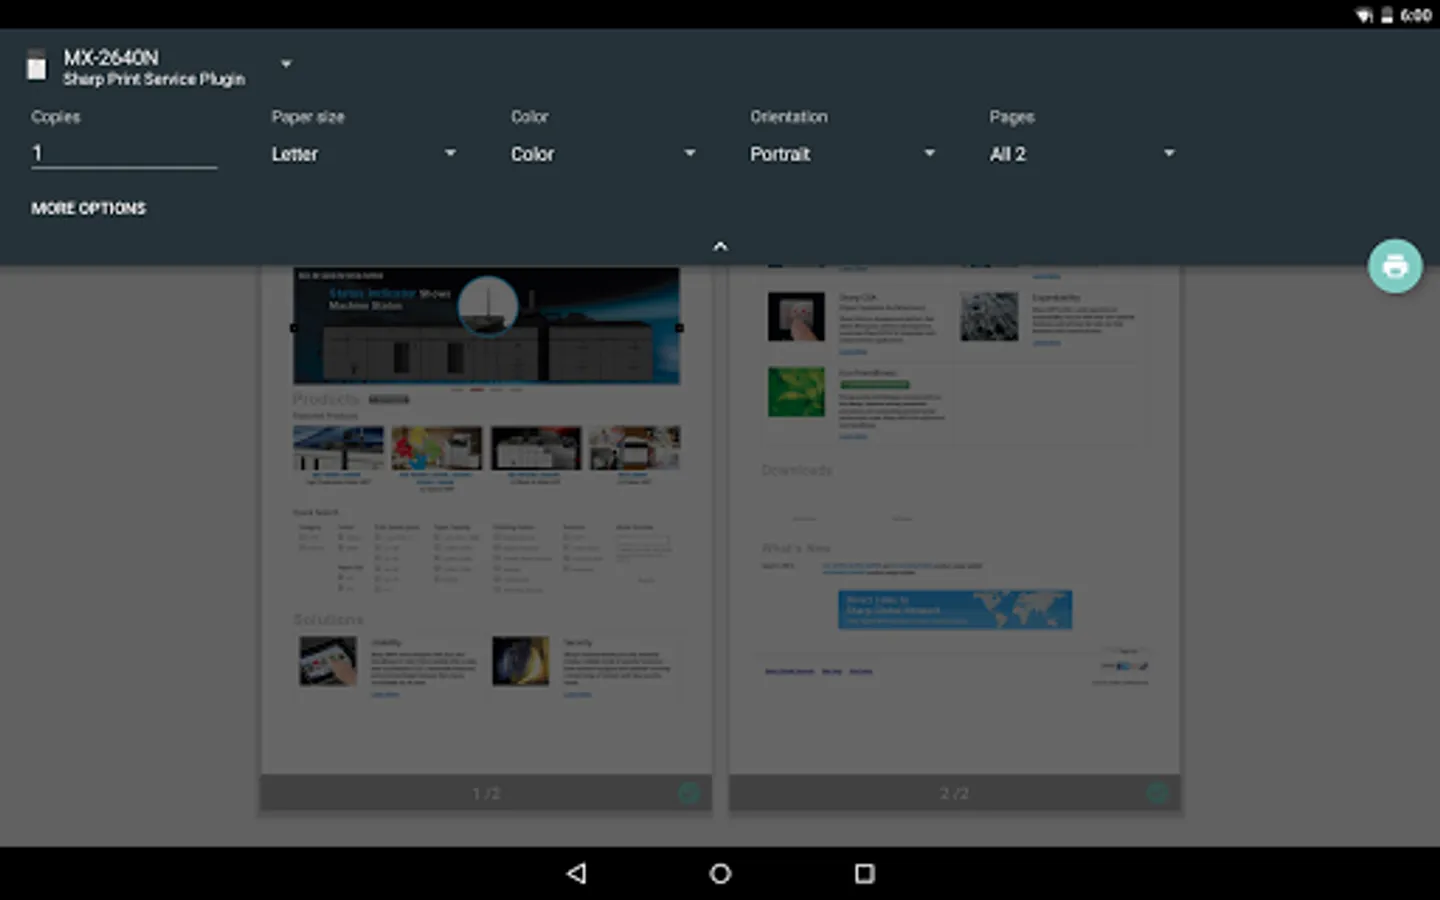The image size is (1440, 900).
Task: Toggle selection check on page 2/2
Action: click(x=1158, y=793)
